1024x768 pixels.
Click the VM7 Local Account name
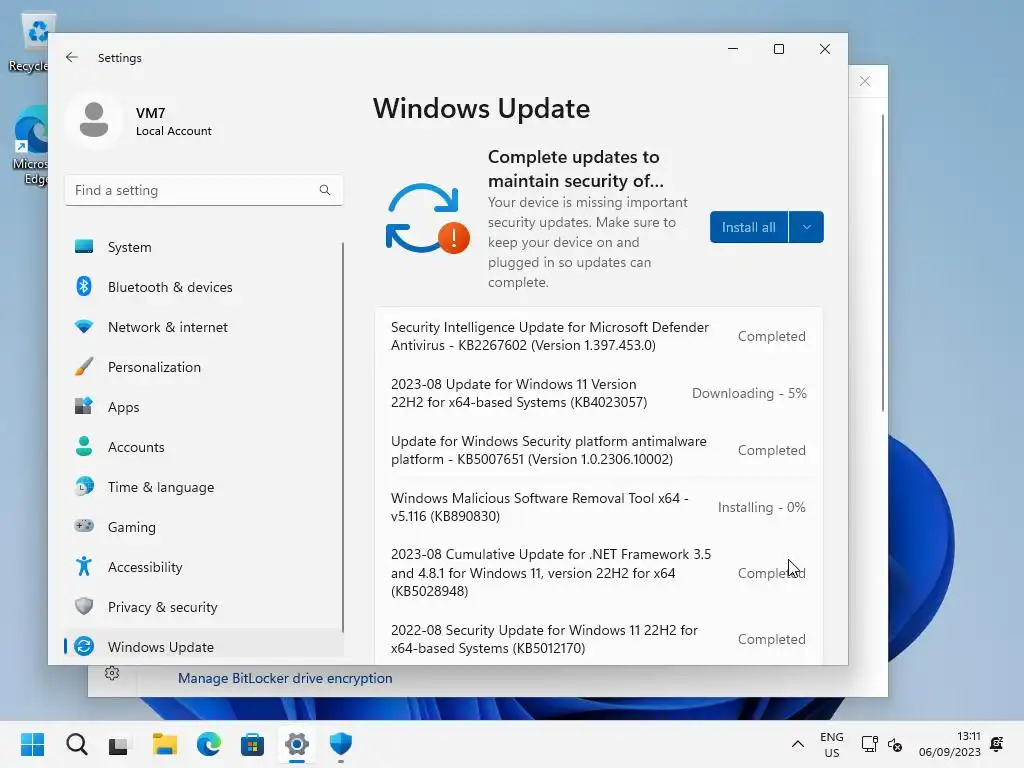173,121
